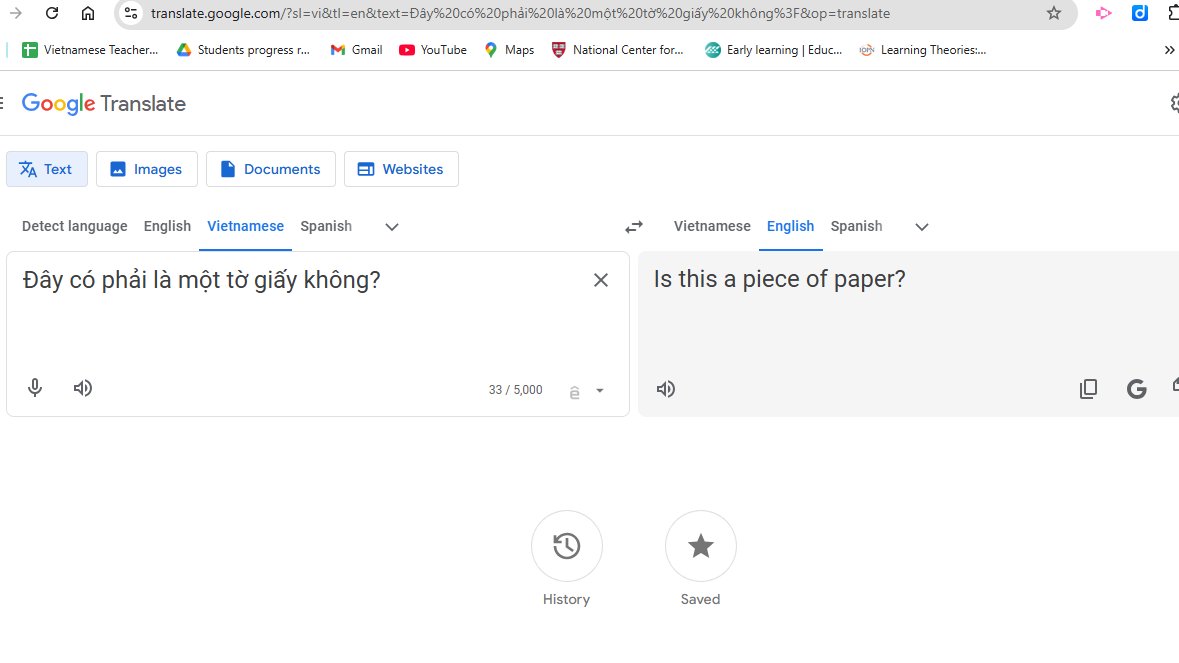Image resolution: width=1179 pixels, height=663 pixels.
Task: Listen to the Vietnamese source text
Action: pos(83,388)
